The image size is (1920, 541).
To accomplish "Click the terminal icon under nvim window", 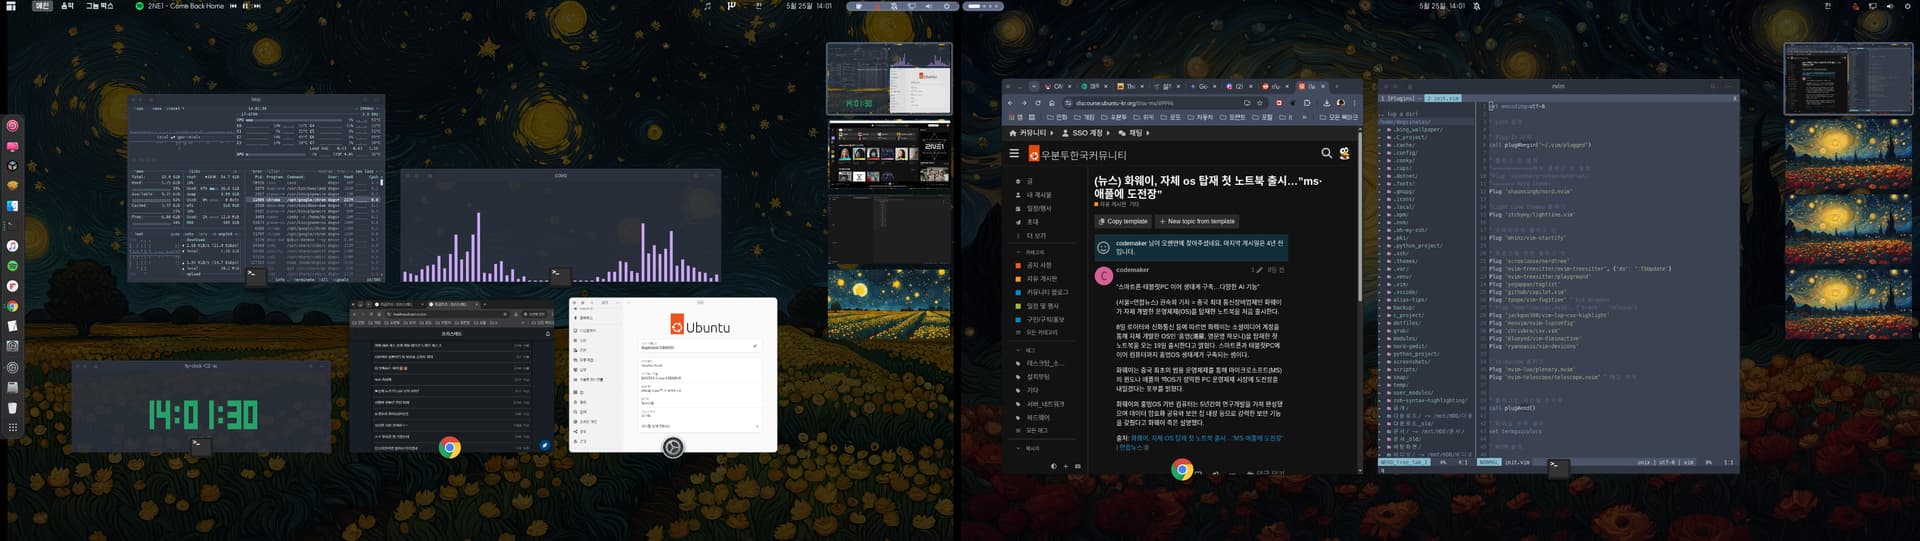I will point(1557,466).
